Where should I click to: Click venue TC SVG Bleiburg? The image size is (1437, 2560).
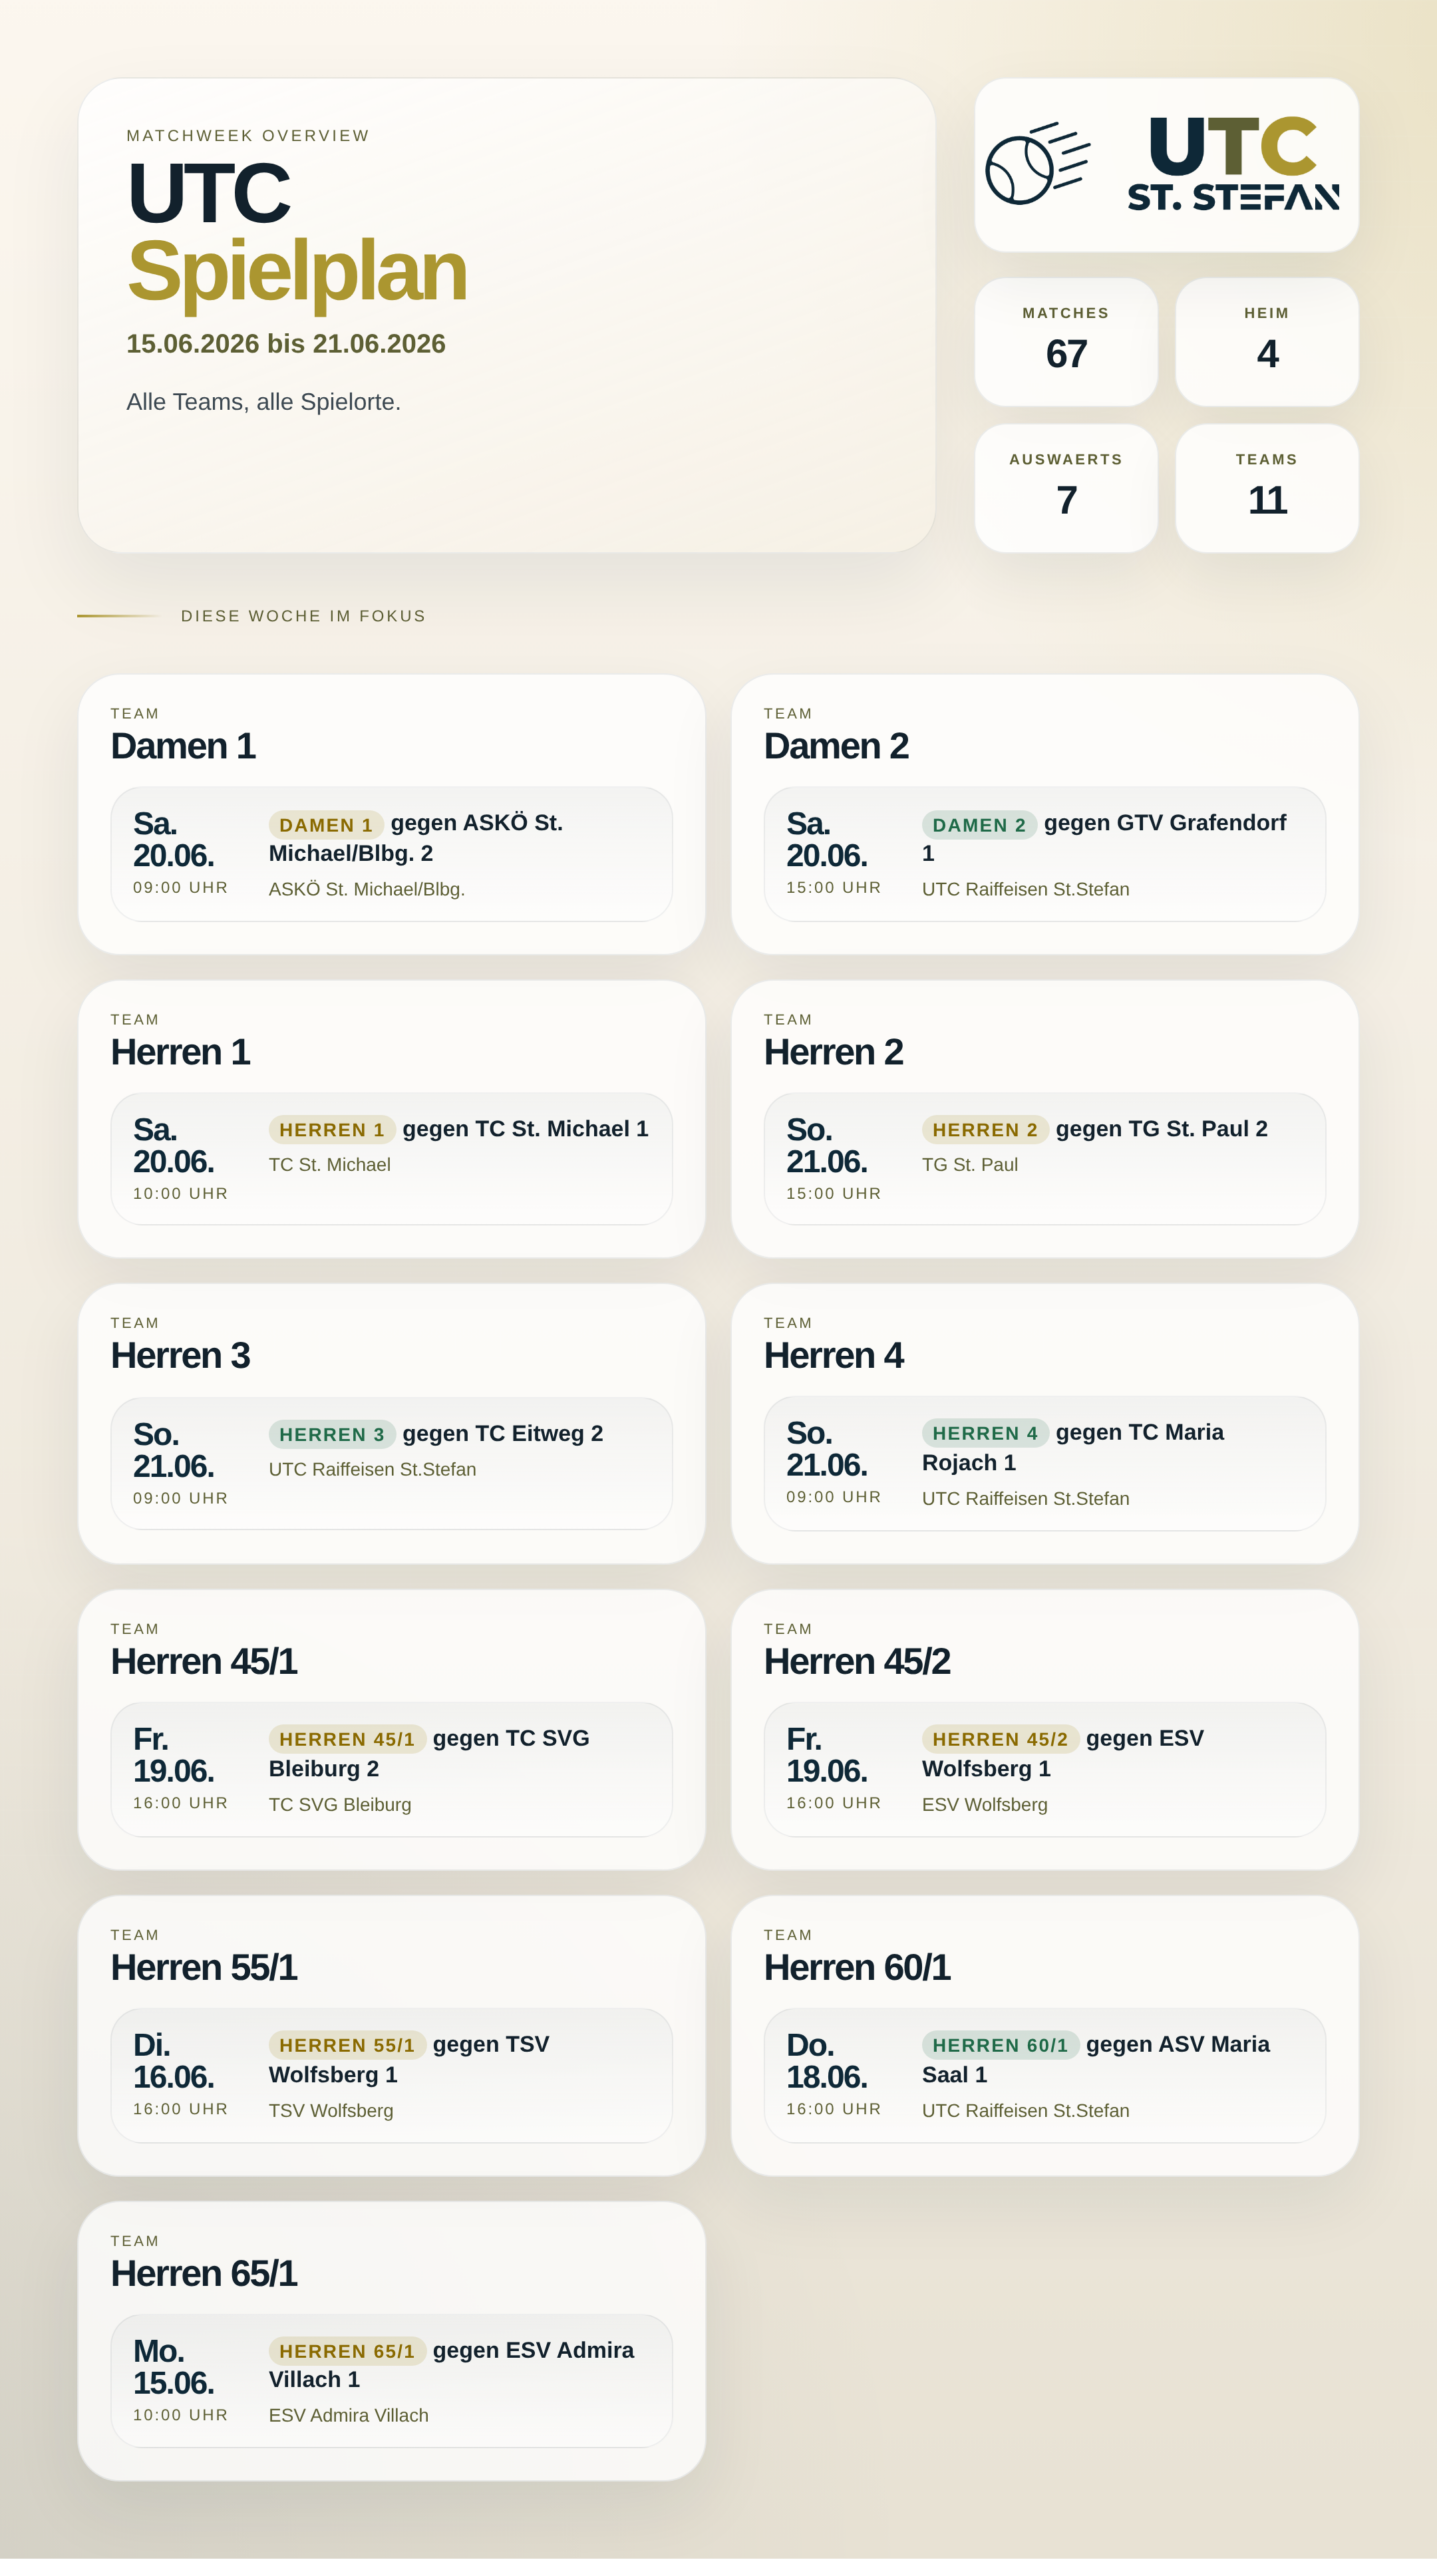click(340, 1805)
